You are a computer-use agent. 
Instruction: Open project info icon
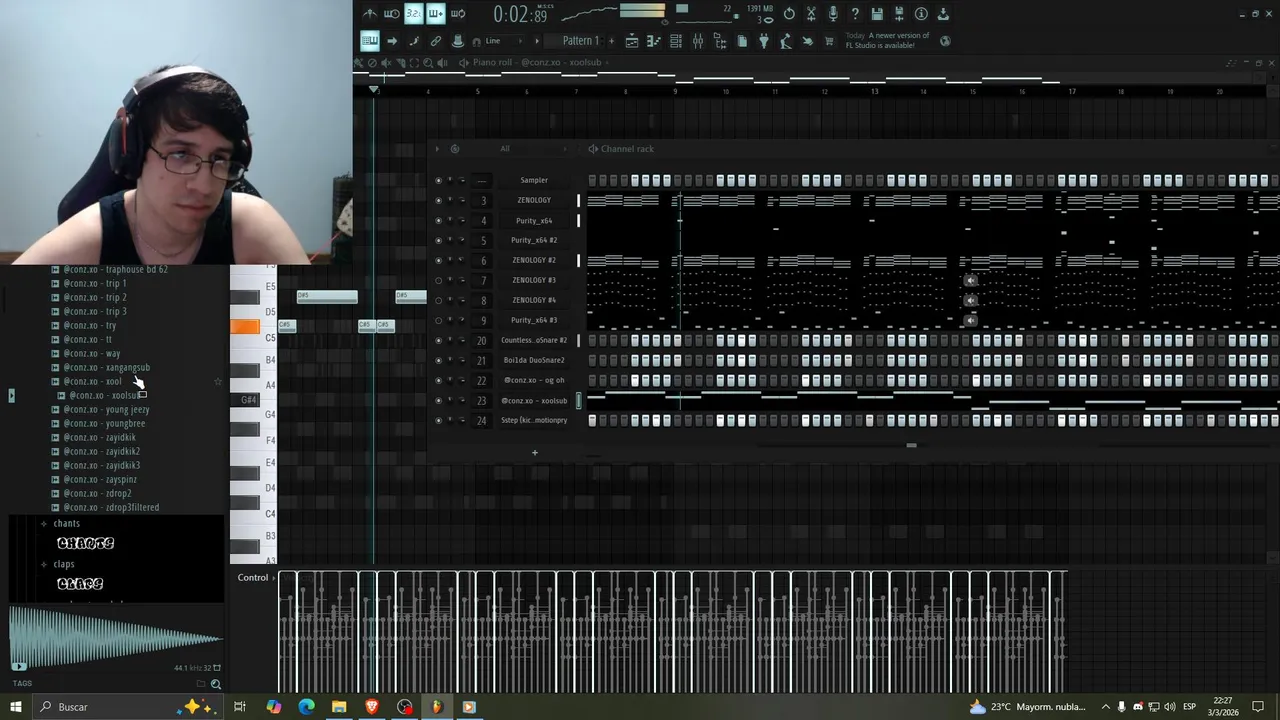click(921, 14)
